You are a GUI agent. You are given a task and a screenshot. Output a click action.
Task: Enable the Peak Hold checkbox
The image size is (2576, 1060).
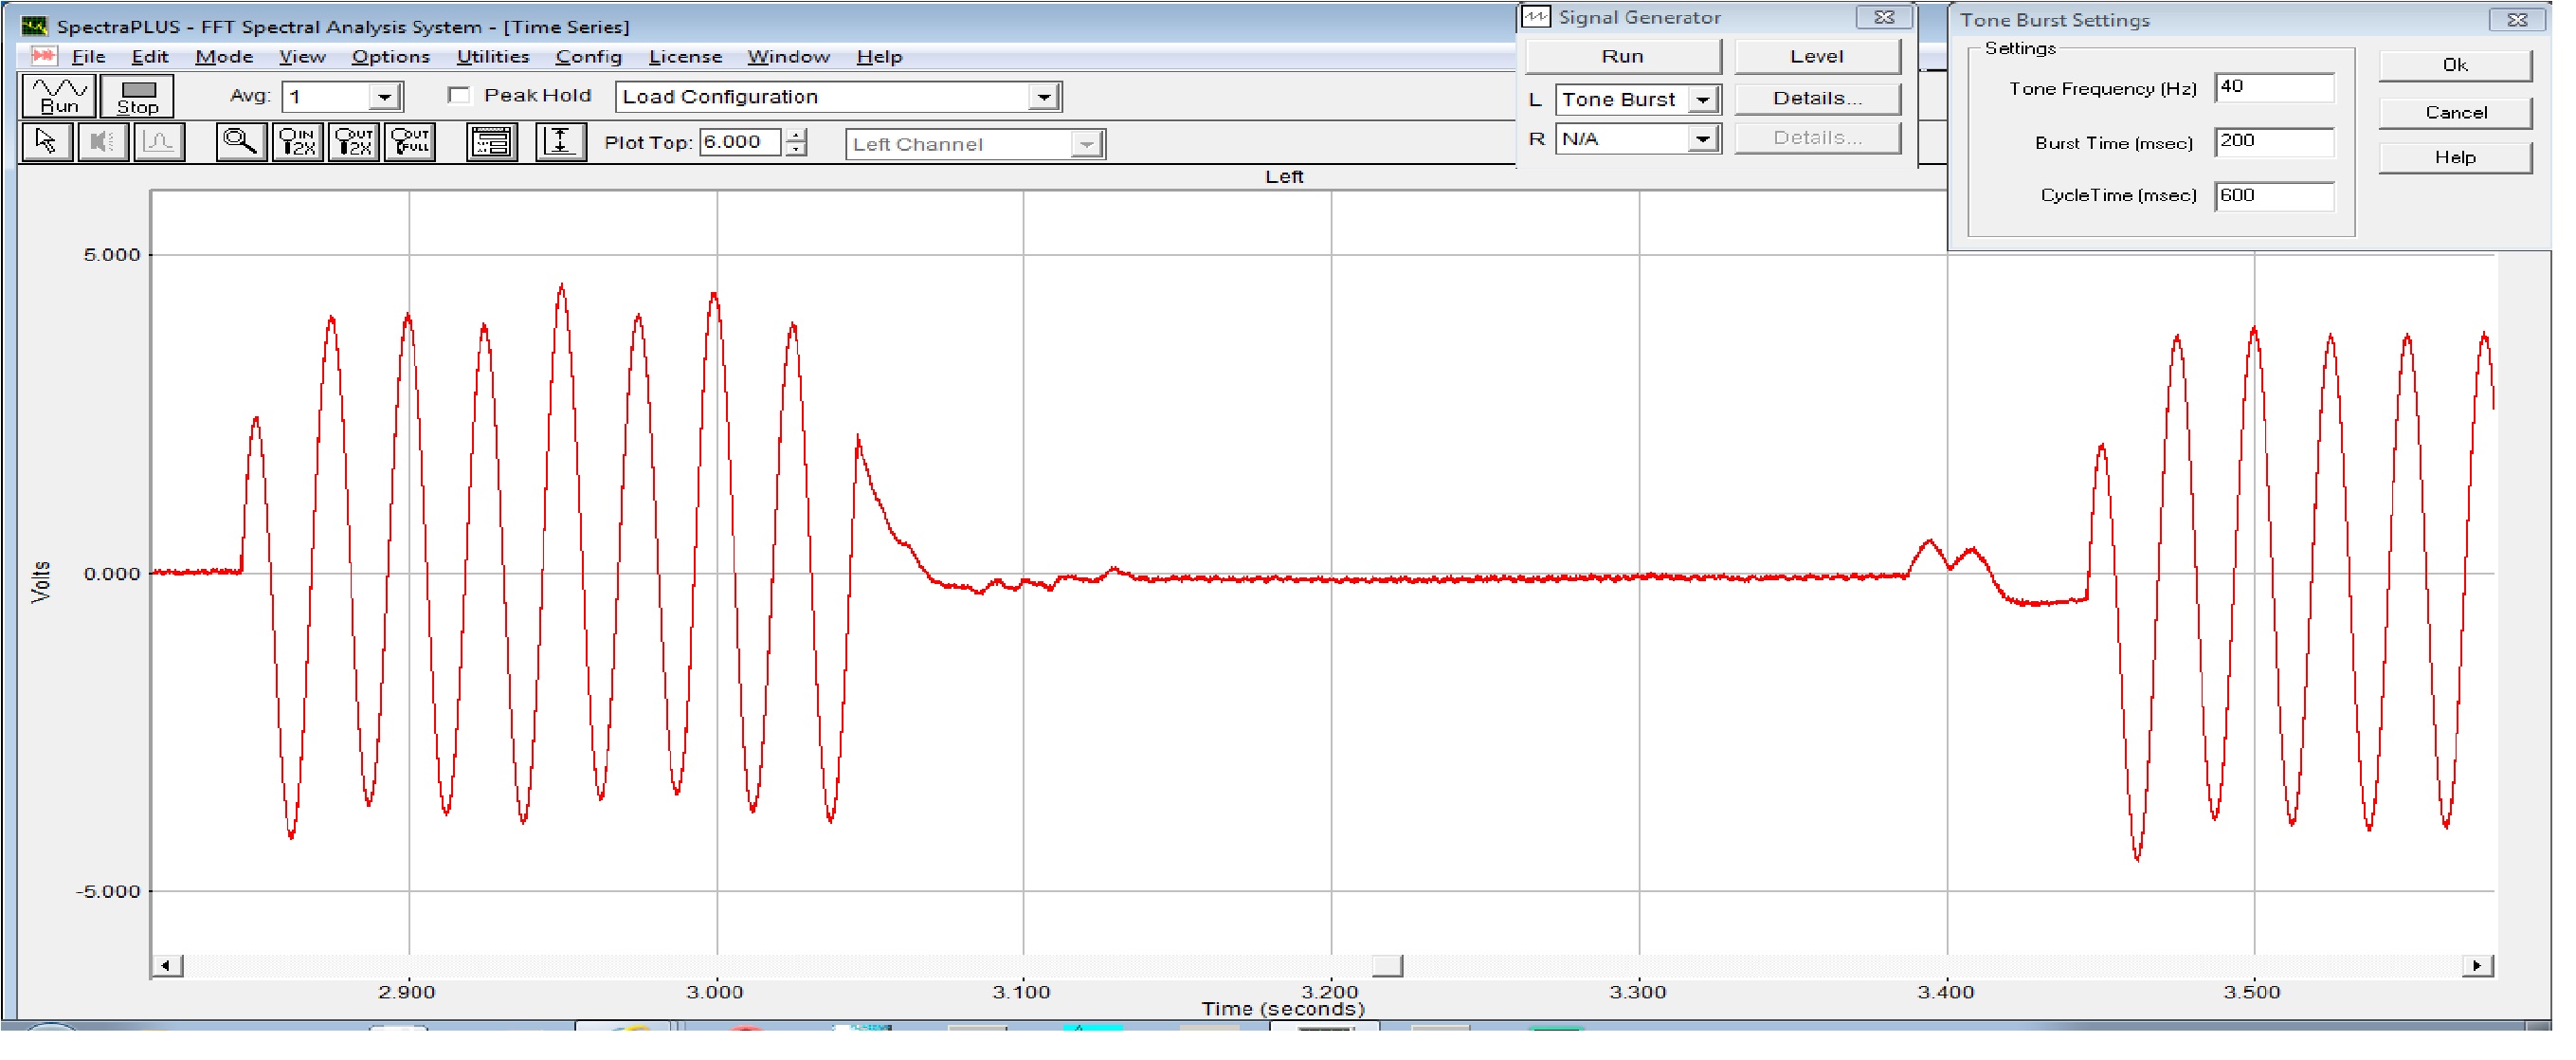460,96
